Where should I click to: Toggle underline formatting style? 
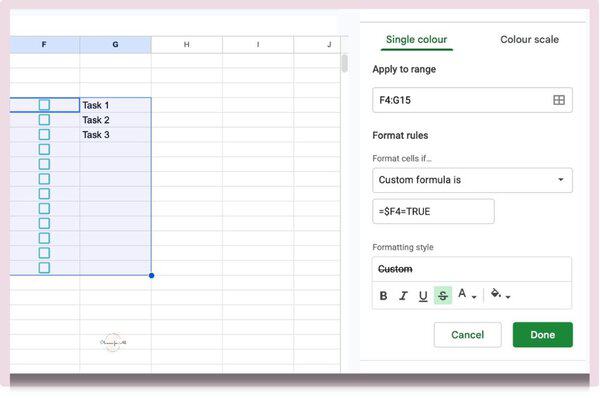[423, 296]
